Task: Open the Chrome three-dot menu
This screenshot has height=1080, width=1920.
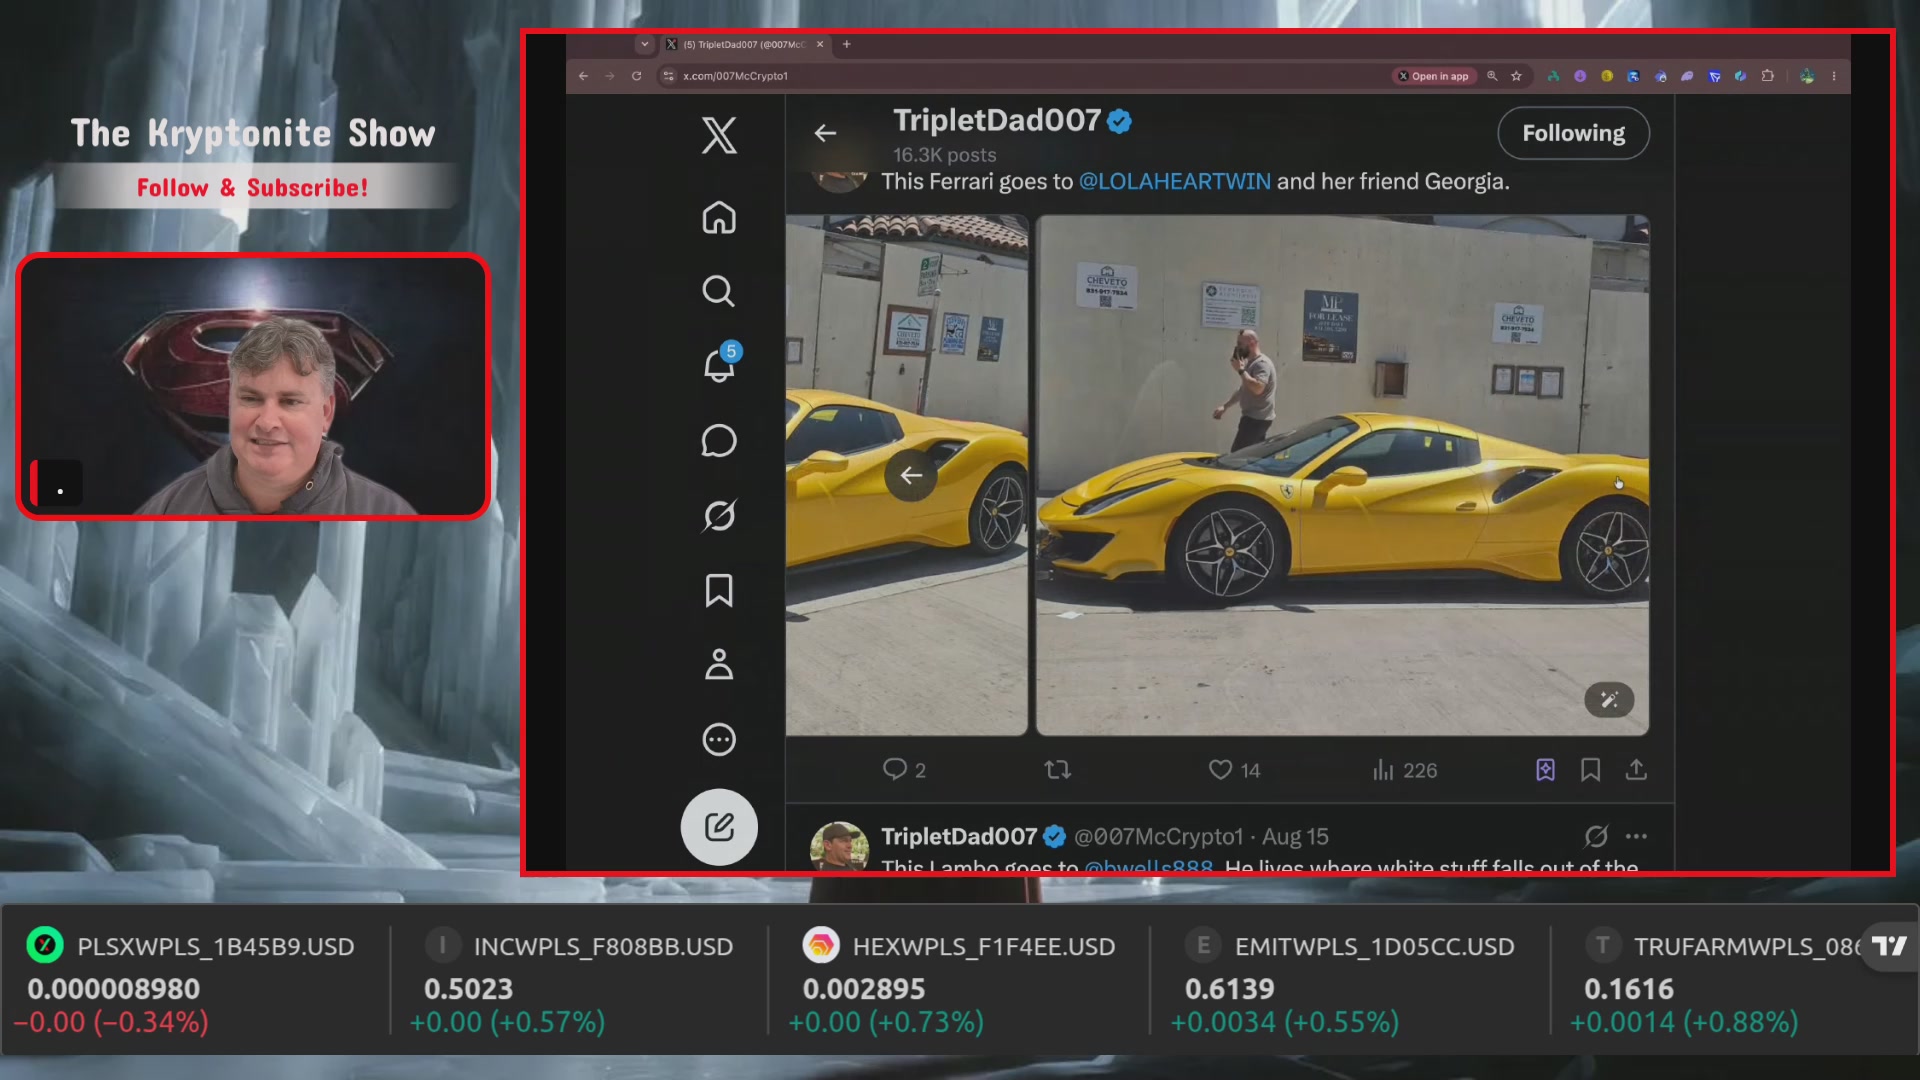Action: pyautogui.click(x=1834, y=76)
